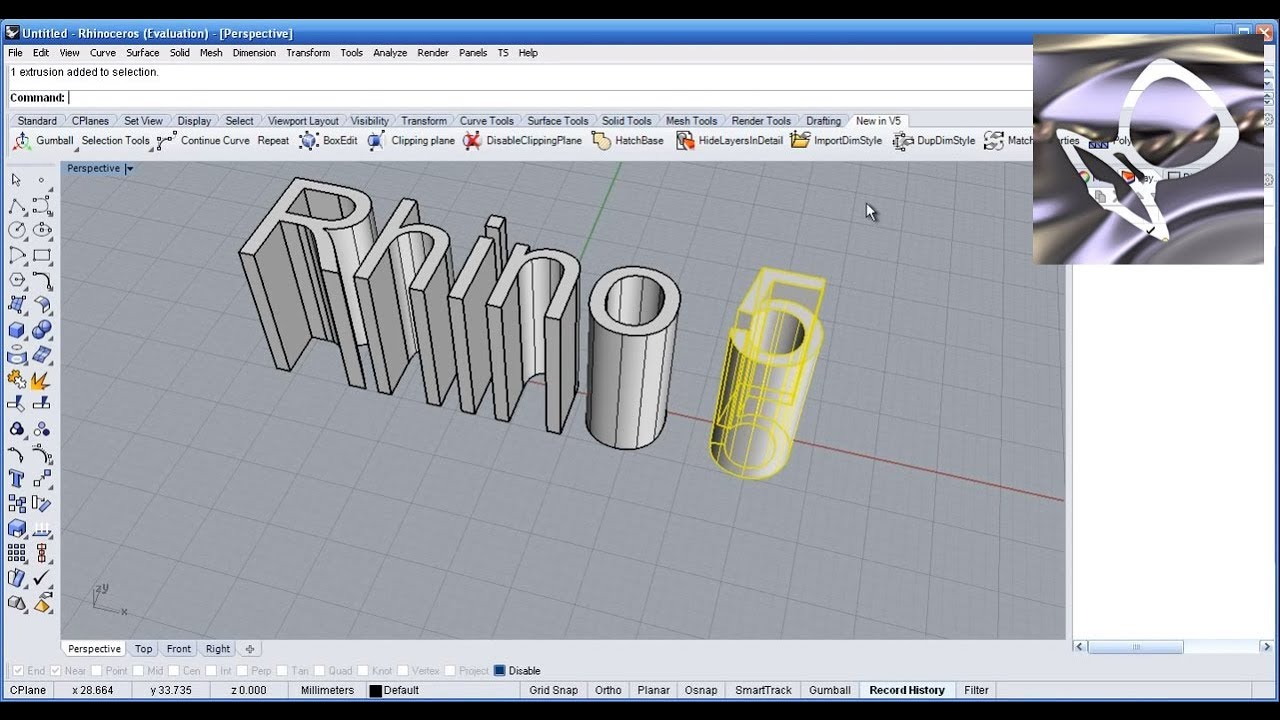Enable the Quad osnap checkbox
Screen dimensions: 1280x720
(x=318, y=671)
